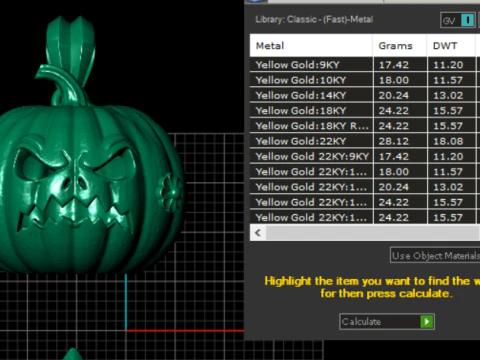
Task: Toggle the GV switch
Action: tap(458, 20)
